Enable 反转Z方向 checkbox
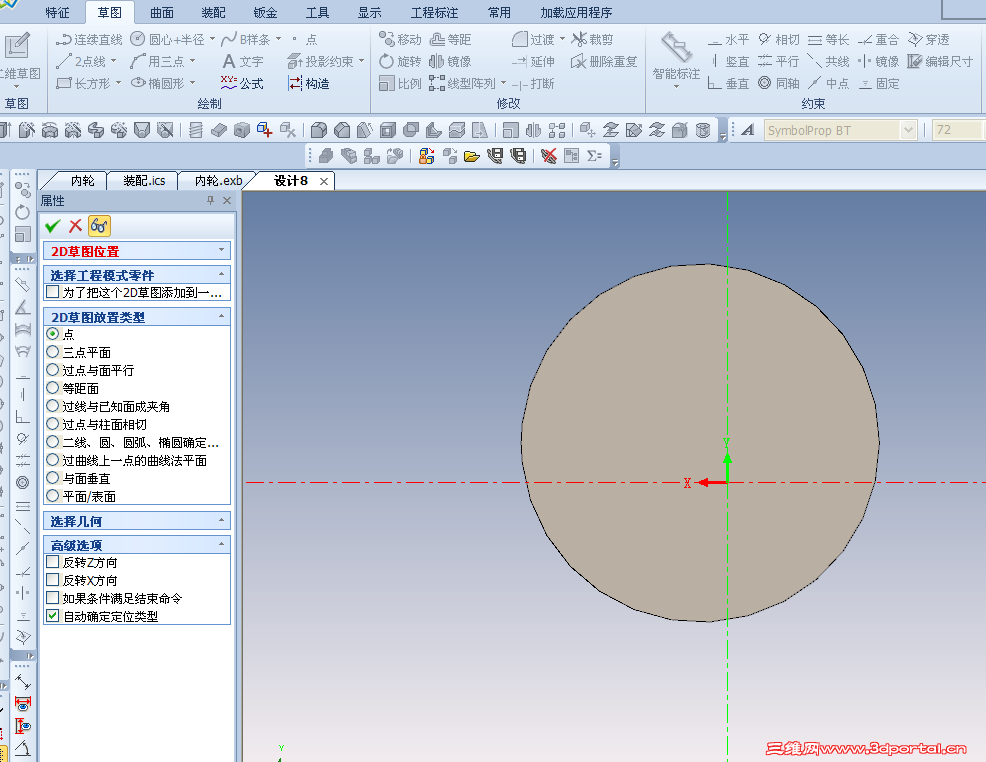The image size is (986, 762). coord(53,562)
